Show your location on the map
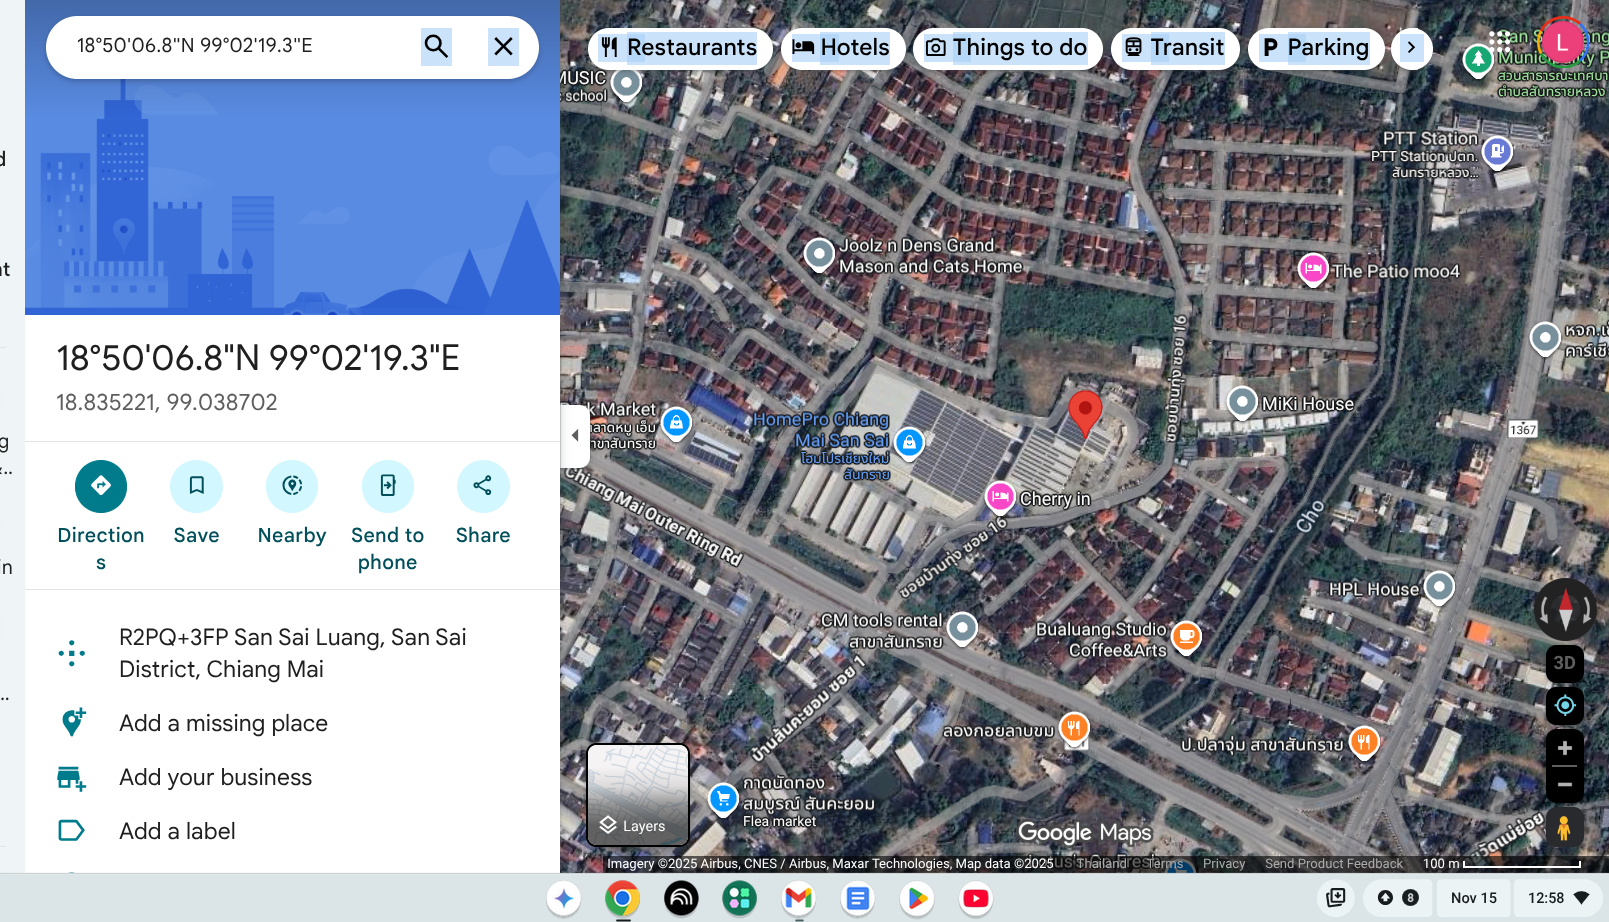 click(x=1565, y=705)
